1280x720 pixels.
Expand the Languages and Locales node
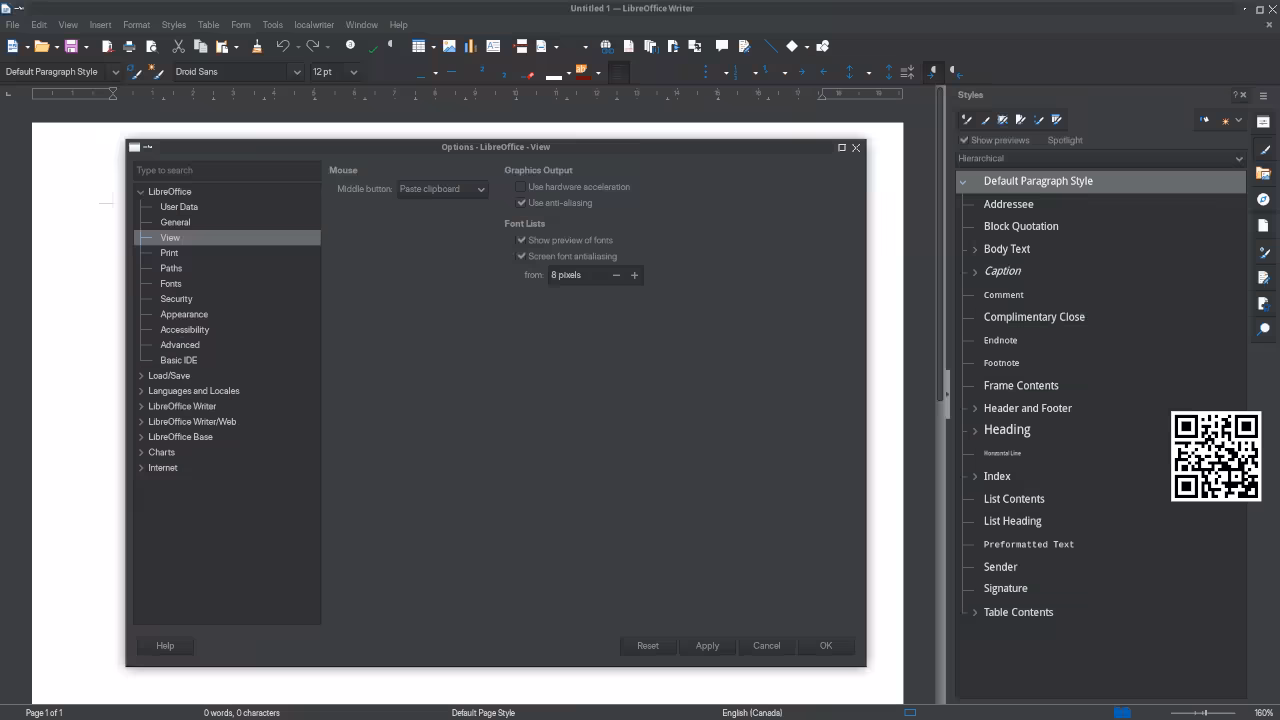[x=140, y=391]
